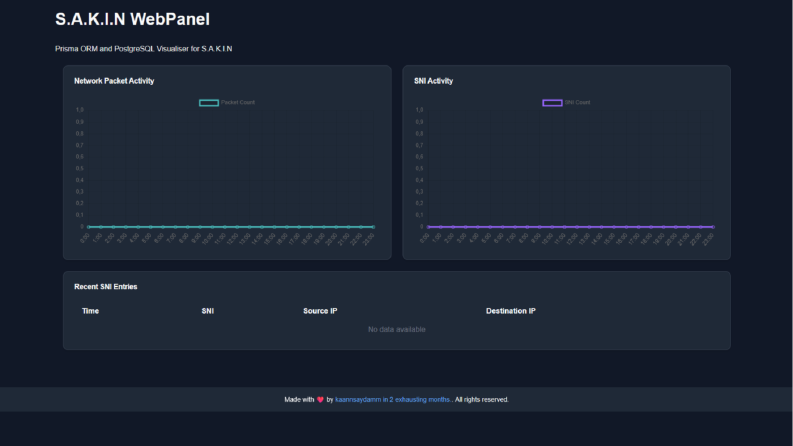The image size is (793, 446).
Task: Toggle the Packet Count legend item
Action: (227, 103)
